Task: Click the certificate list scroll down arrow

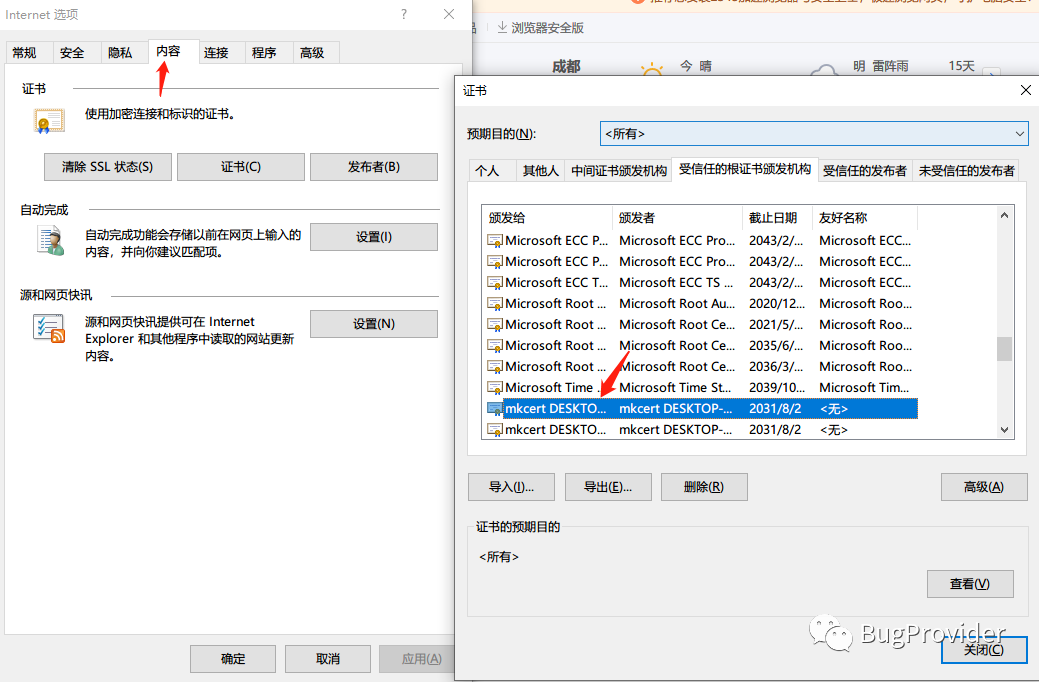Action: click(1005, 430)
